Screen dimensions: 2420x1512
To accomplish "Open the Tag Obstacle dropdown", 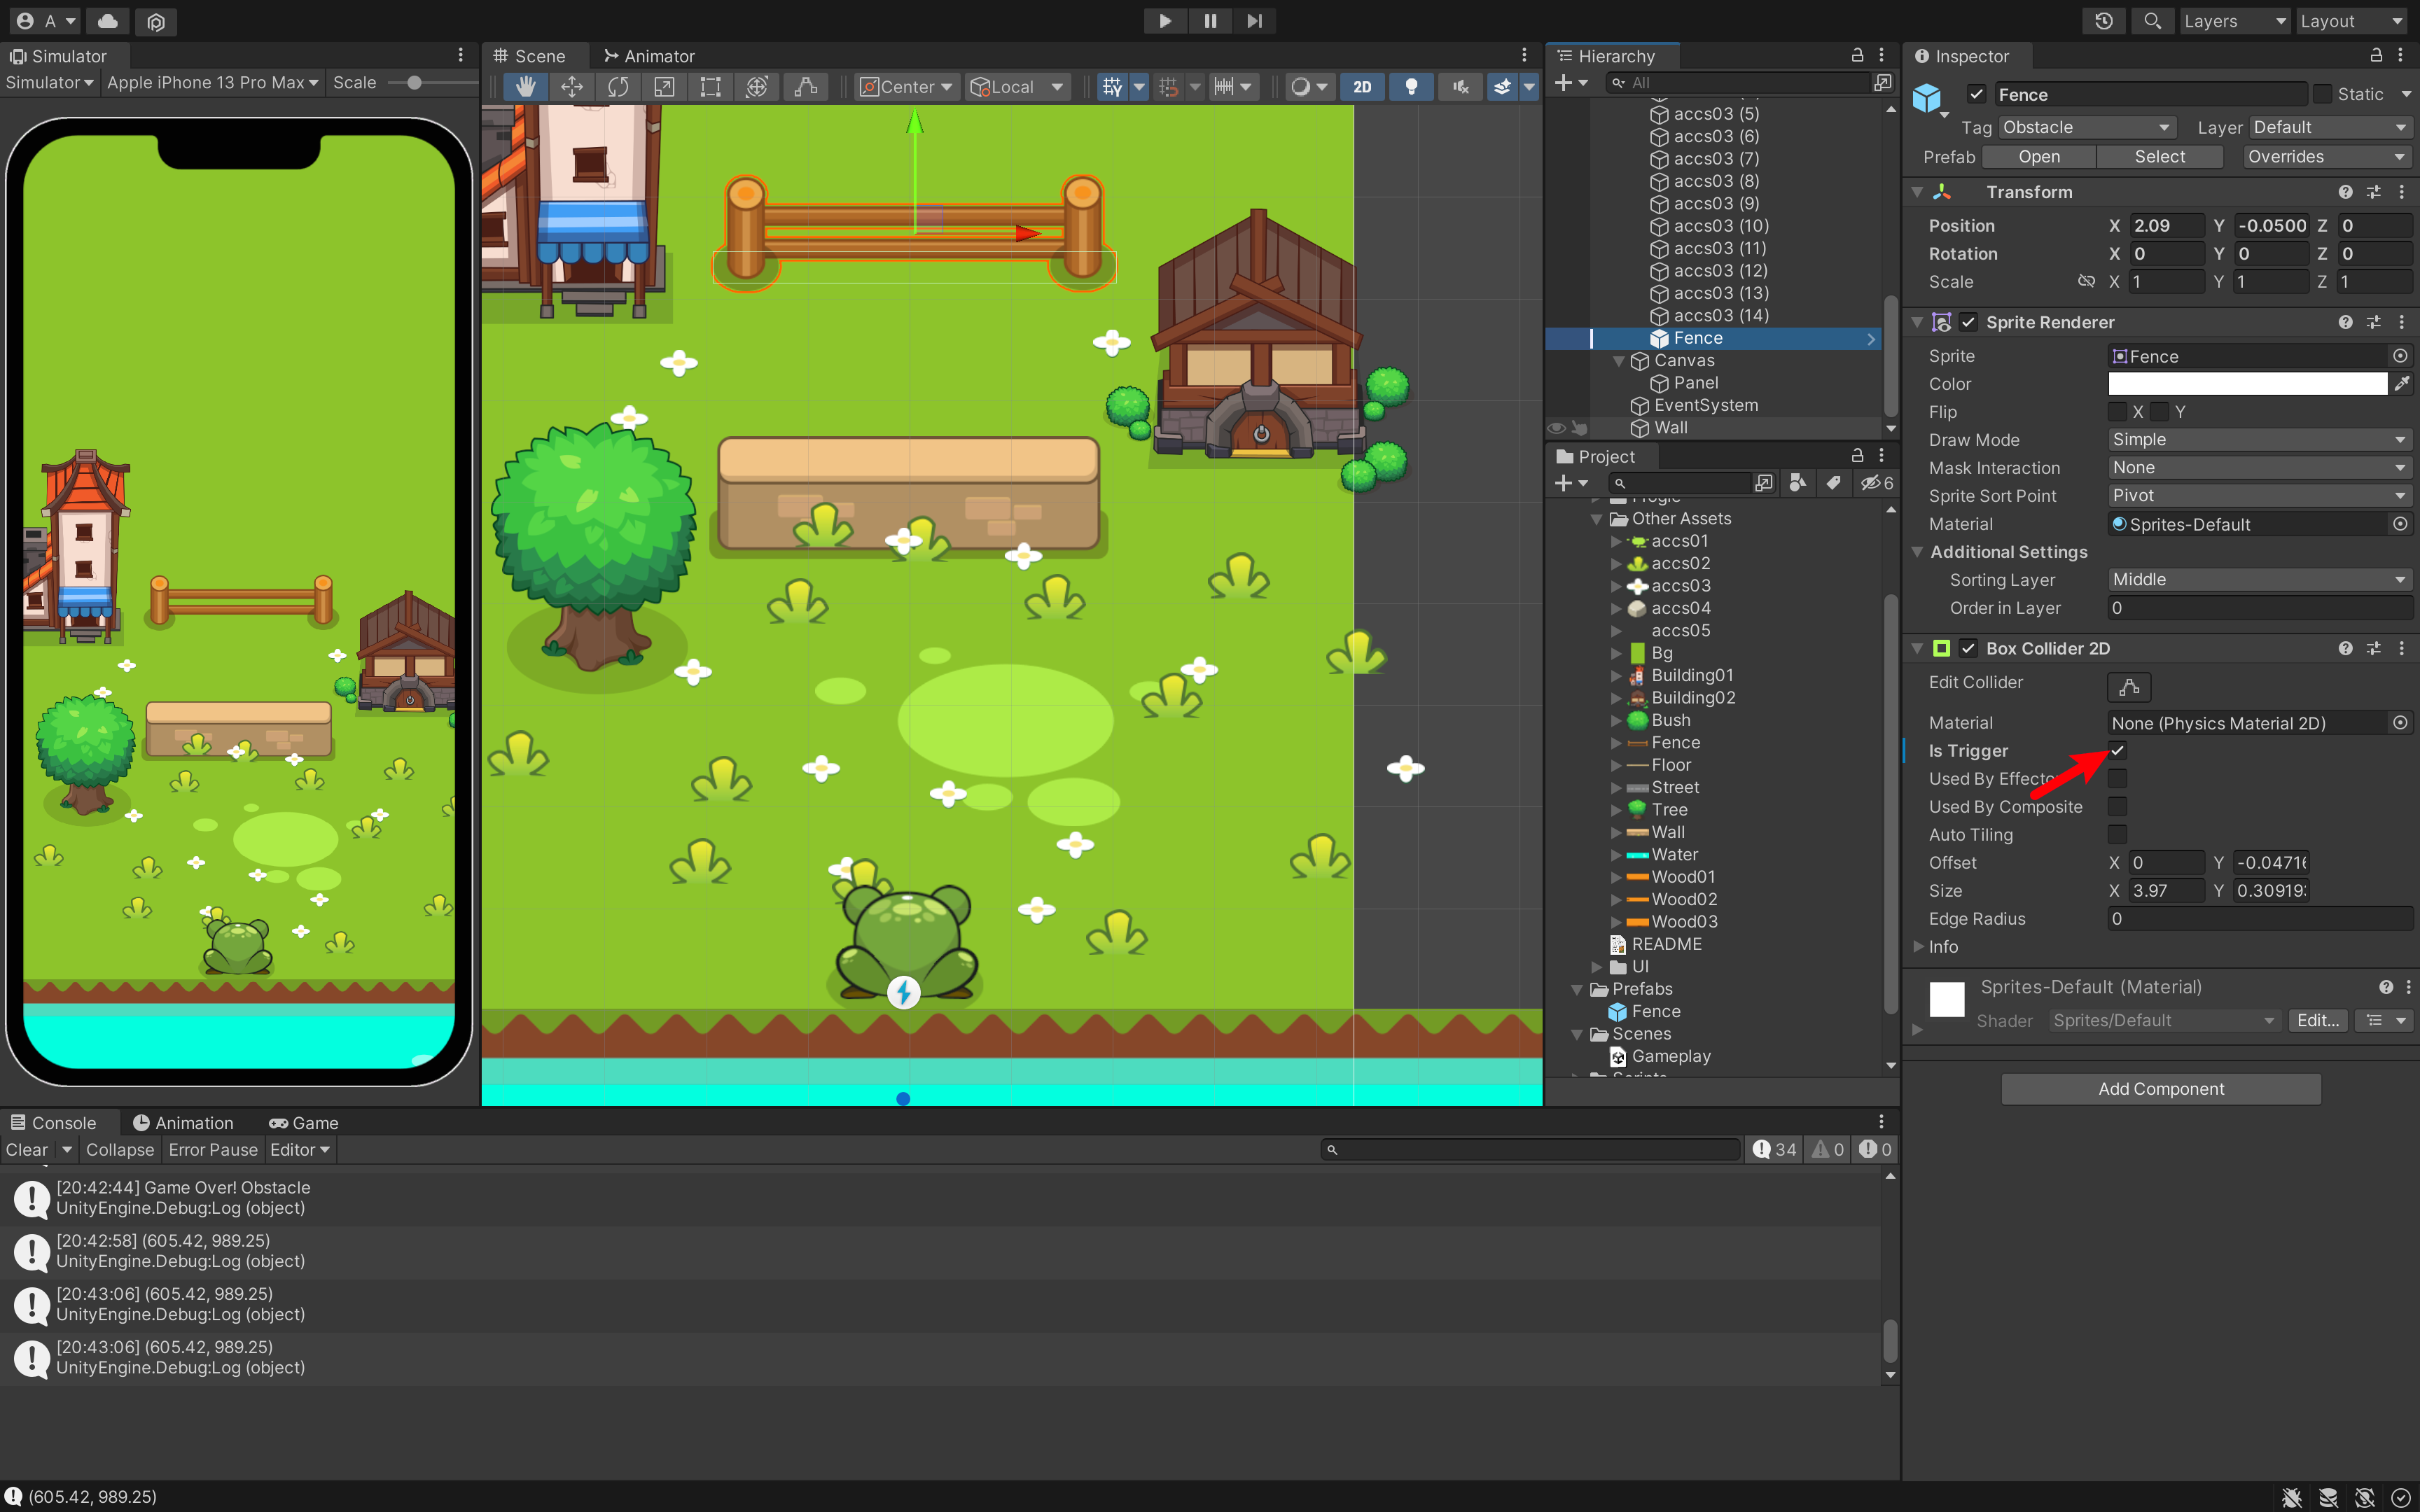I will click(2086, 127).
